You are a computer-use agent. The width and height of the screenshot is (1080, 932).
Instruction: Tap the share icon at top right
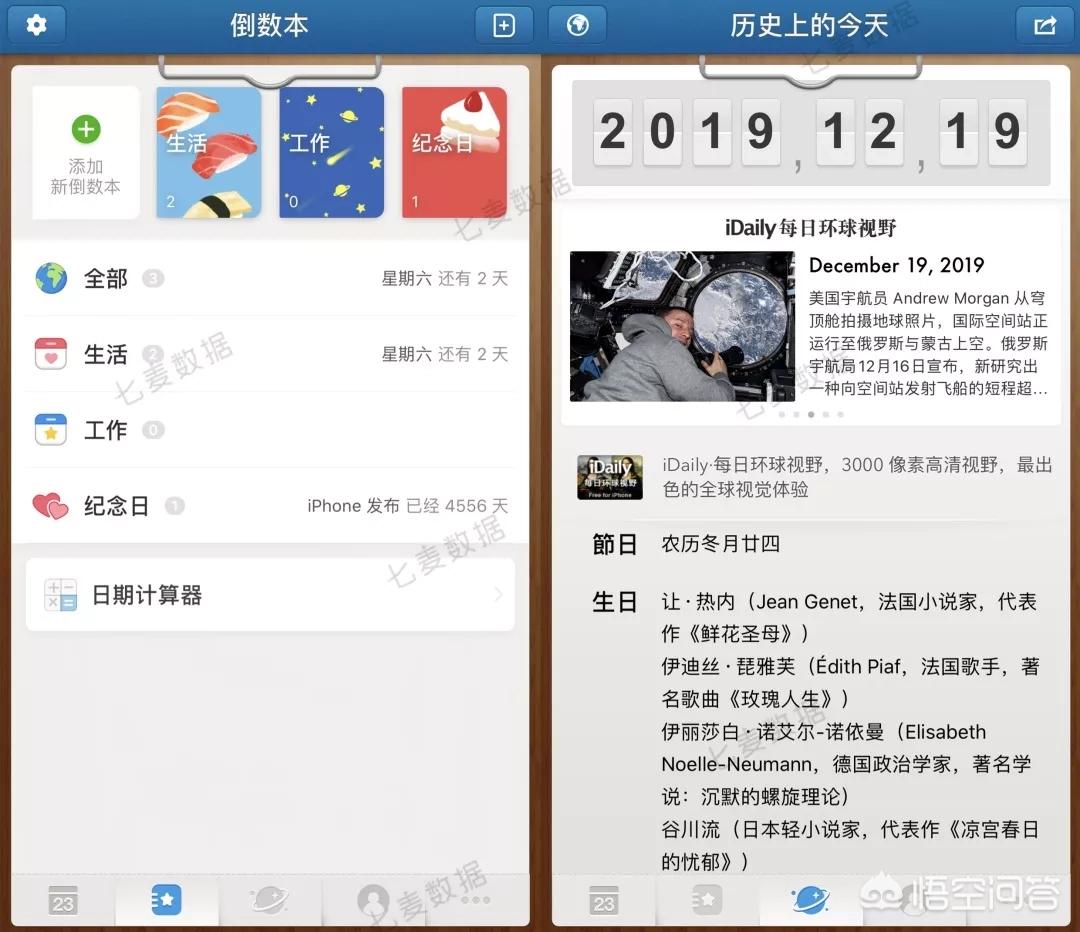(1044, 25)
